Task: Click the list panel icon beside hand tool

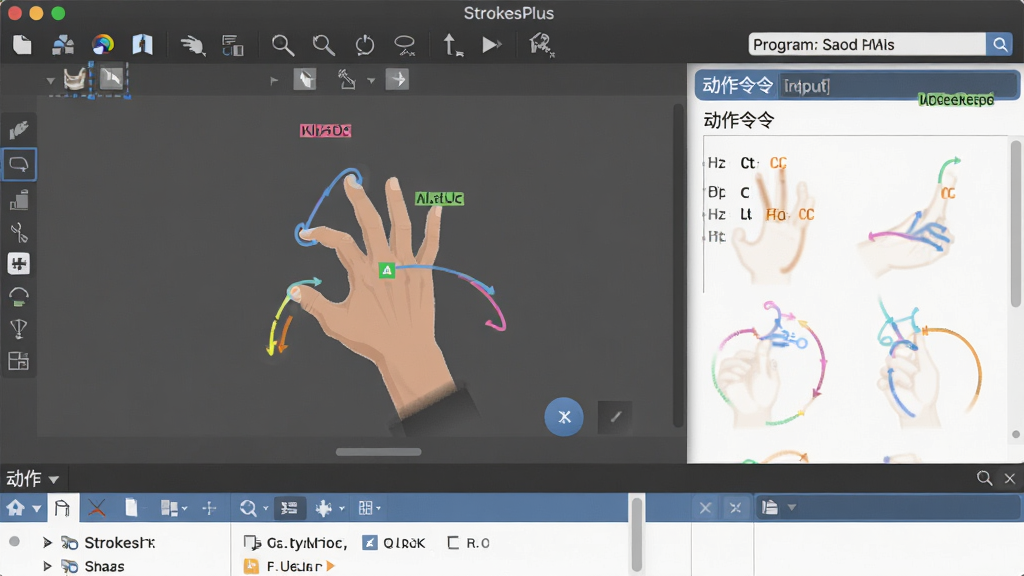Action: pyautogui.click(x=232, y=45)
